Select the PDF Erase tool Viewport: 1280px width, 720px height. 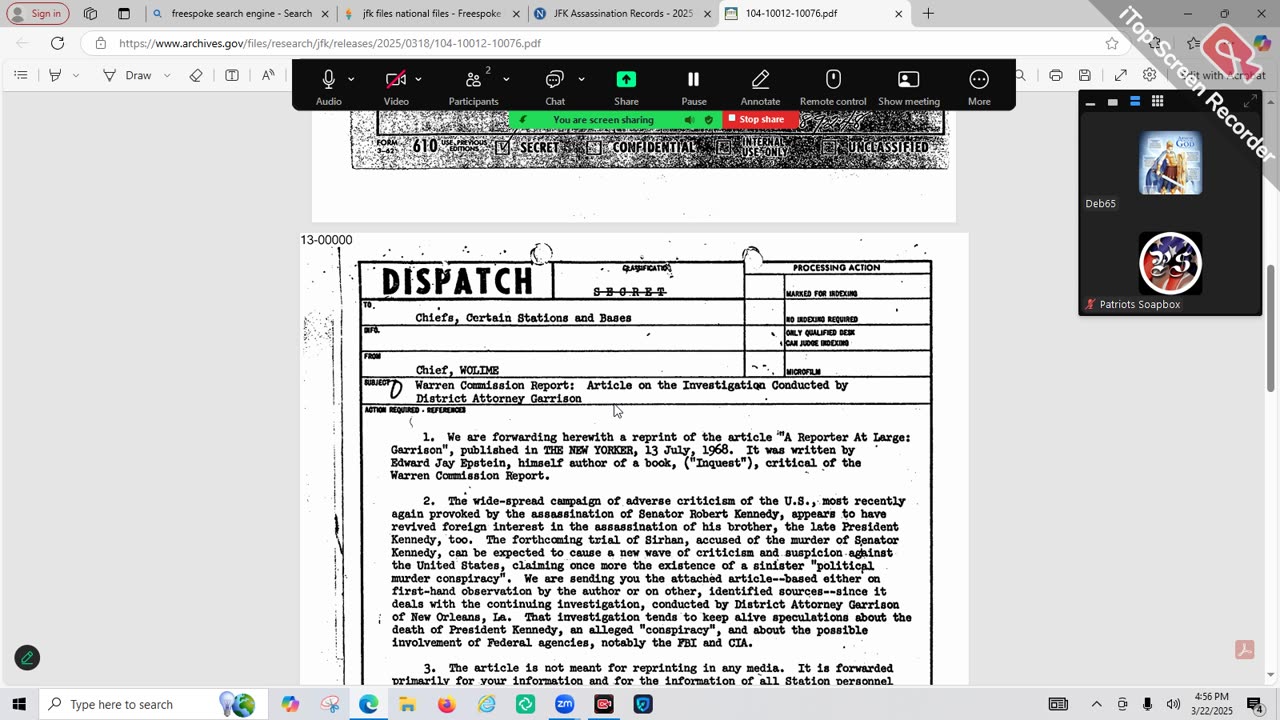(x=196, y=75)
